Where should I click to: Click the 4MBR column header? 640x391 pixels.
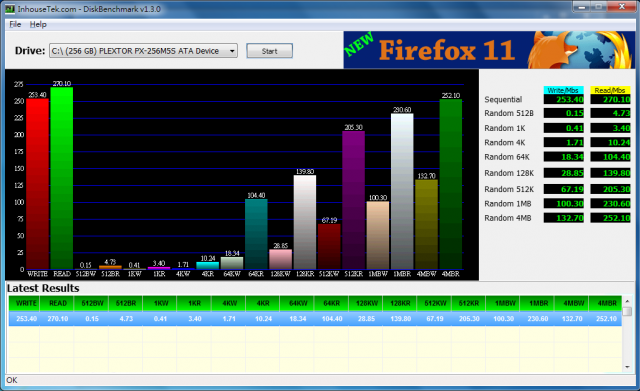coord(606,303)
